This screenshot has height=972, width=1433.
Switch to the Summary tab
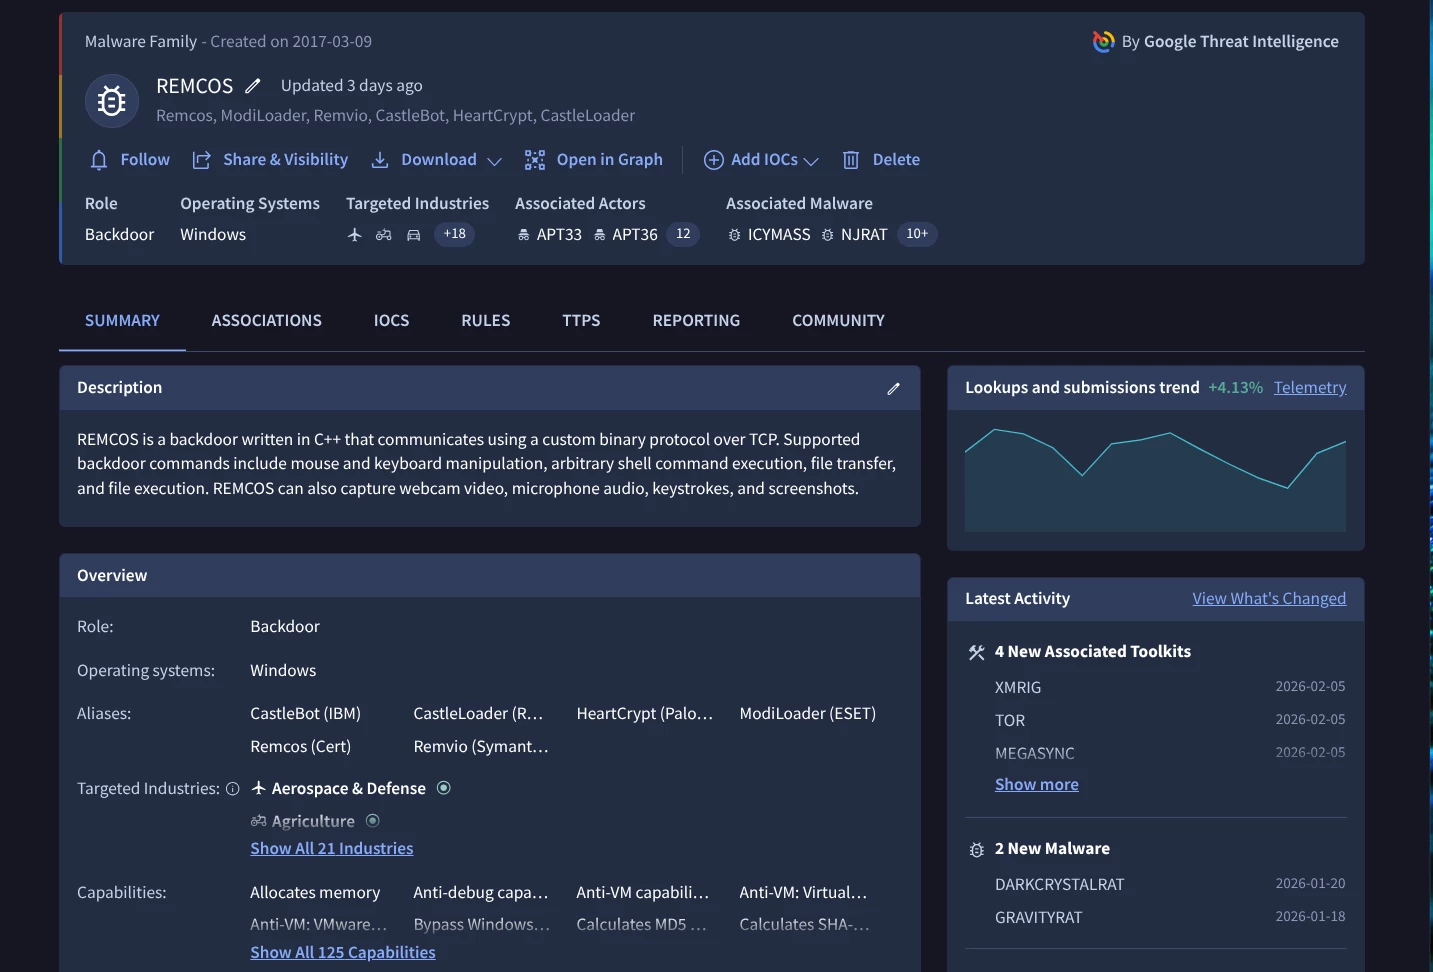122,321
